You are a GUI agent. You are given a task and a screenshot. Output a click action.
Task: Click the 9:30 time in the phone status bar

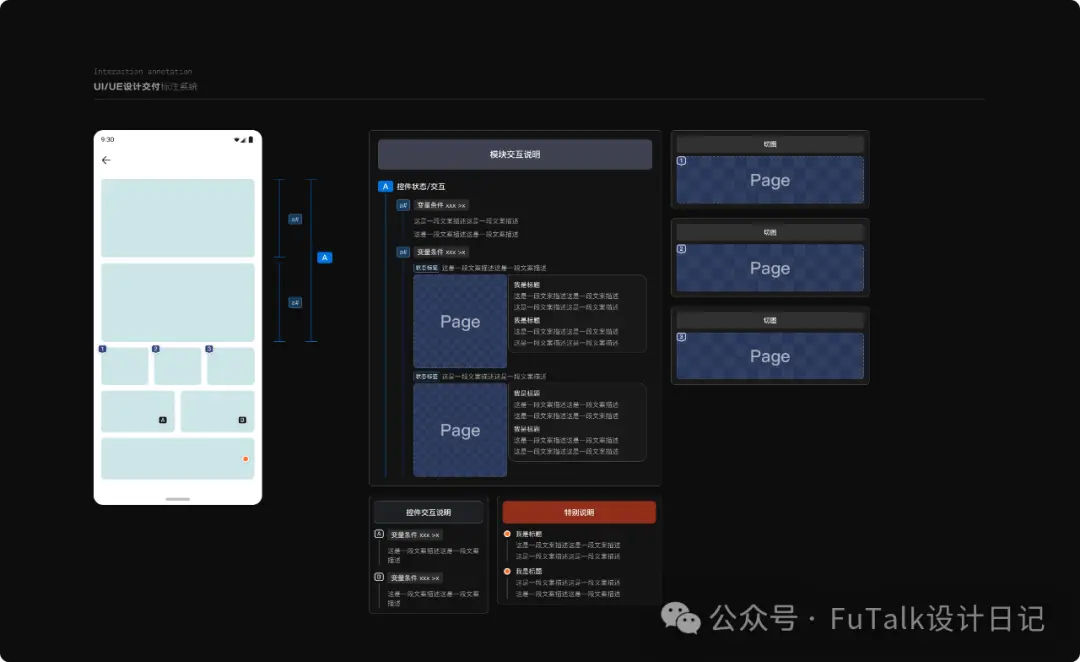(x=107, y=140)
